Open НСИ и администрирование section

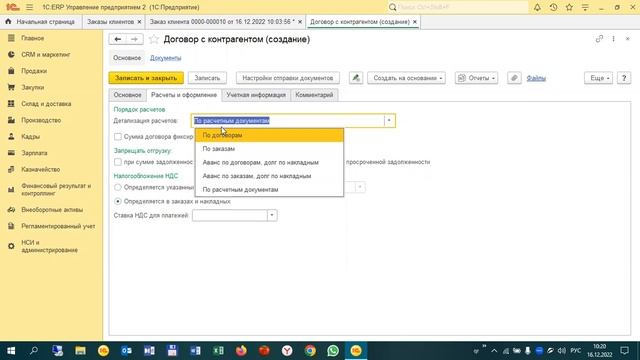49,246
